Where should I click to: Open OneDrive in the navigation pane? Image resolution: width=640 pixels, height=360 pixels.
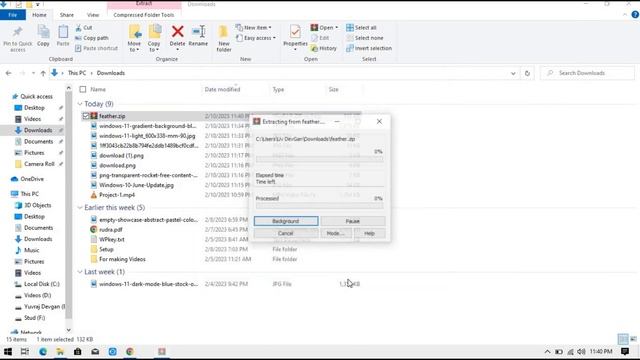(x=32, y=179)
